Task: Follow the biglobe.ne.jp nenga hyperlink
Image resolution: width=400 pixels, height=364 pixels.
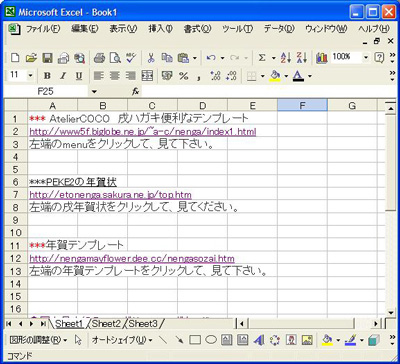Action: point(143,131)
